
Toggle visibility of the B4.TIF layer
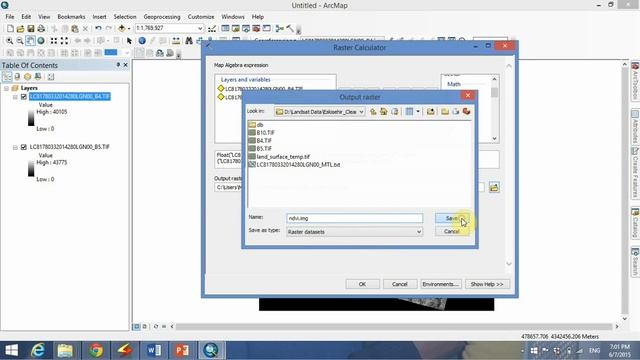coord(24,97)
